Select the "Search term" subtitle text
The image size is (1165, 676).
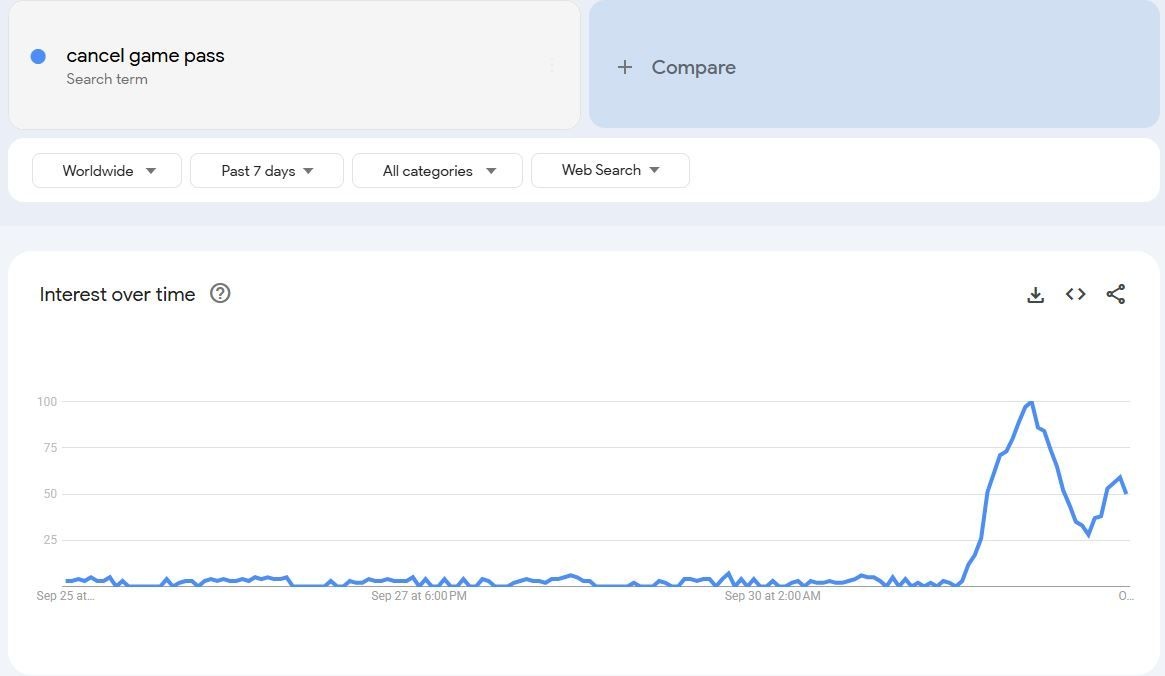point(107,79)
